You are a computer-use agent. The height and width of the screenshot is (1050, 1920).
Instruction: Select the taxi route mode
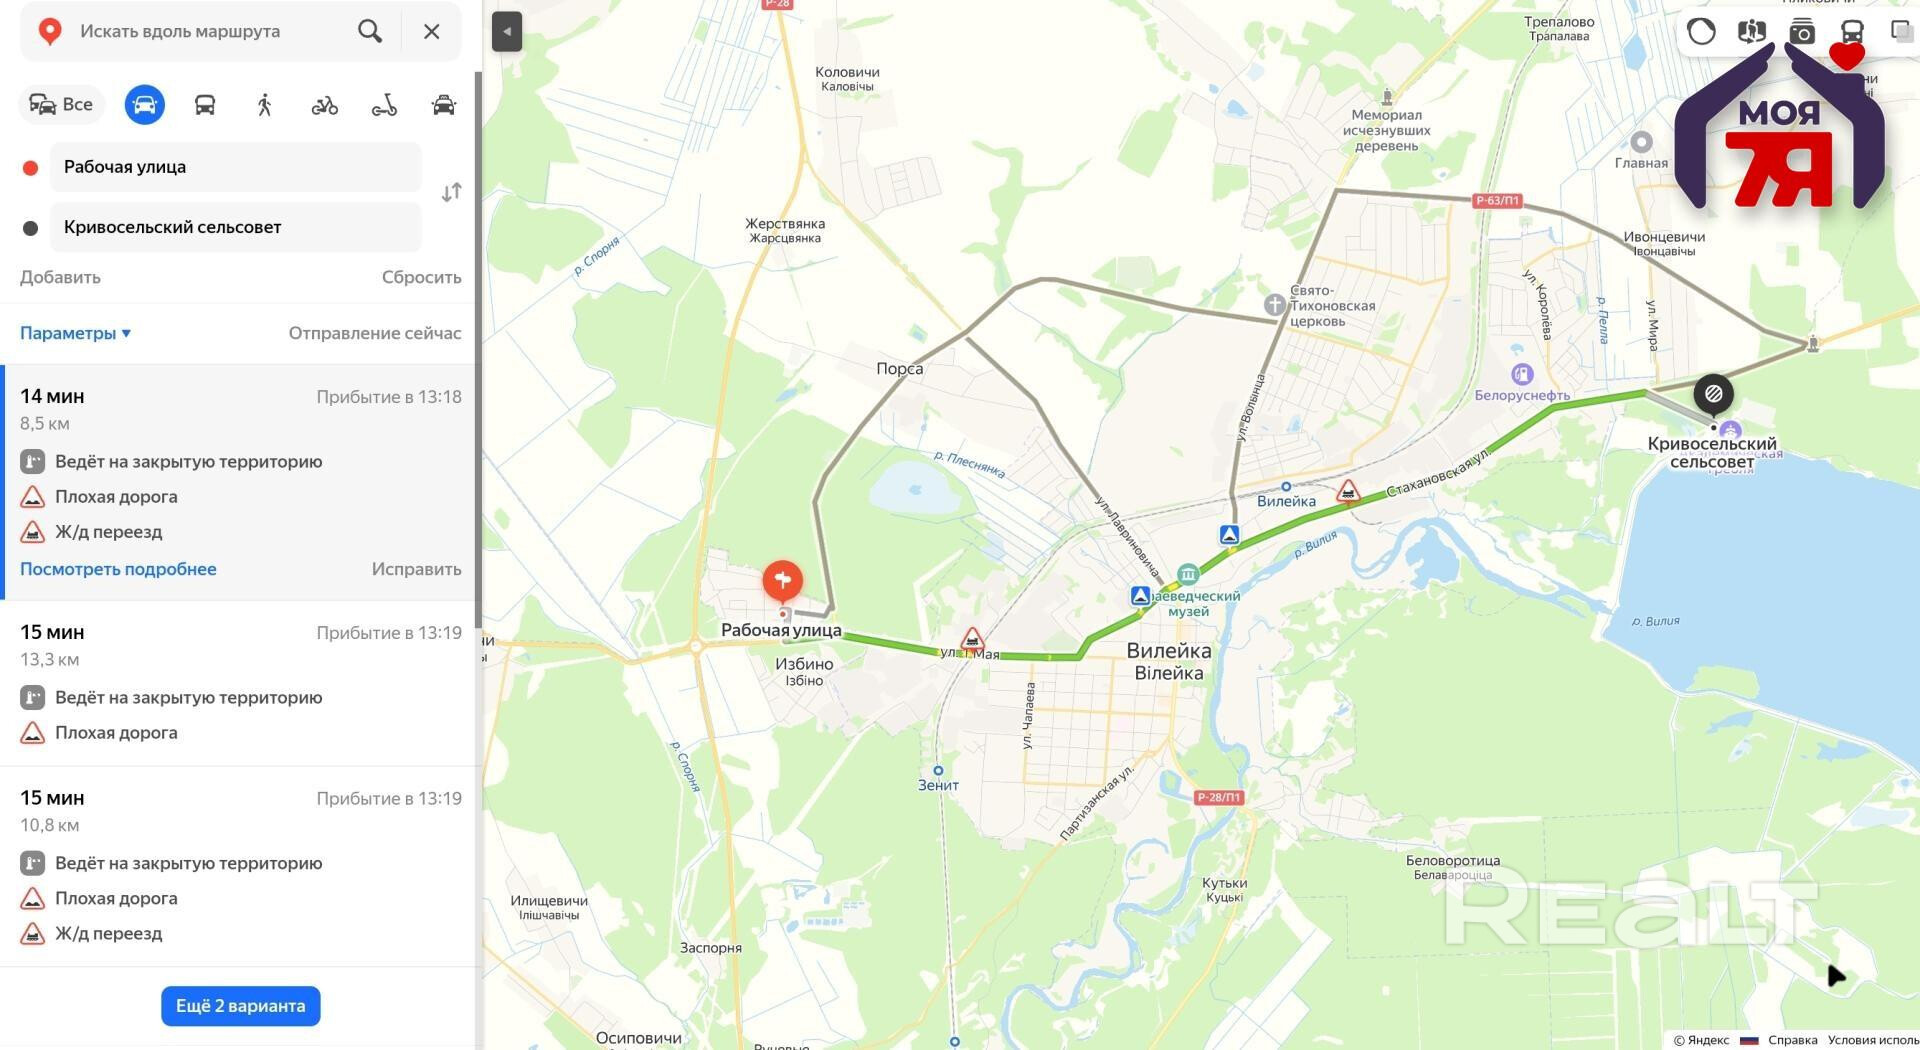[x=443, y=105]
